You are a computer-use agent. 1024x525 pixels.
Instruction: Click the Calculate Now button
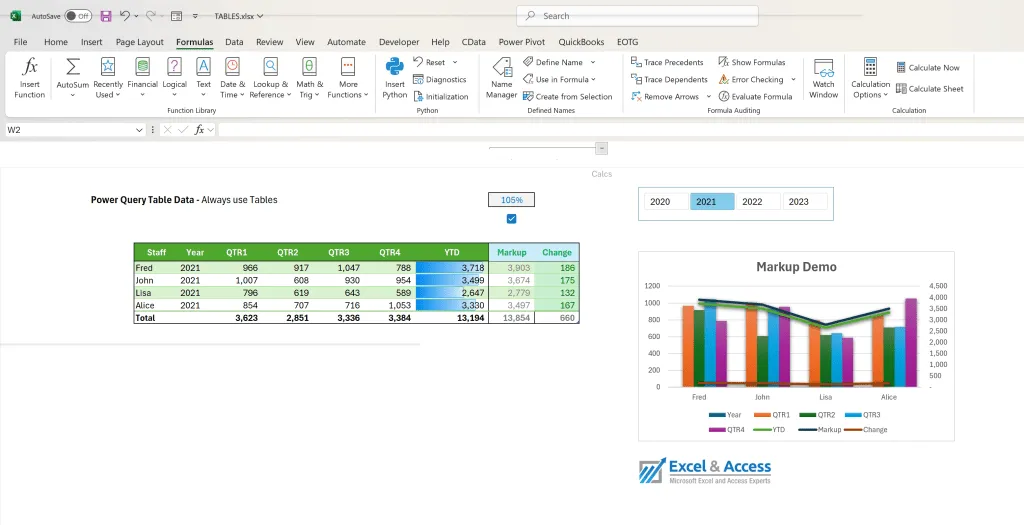[927, 68]
